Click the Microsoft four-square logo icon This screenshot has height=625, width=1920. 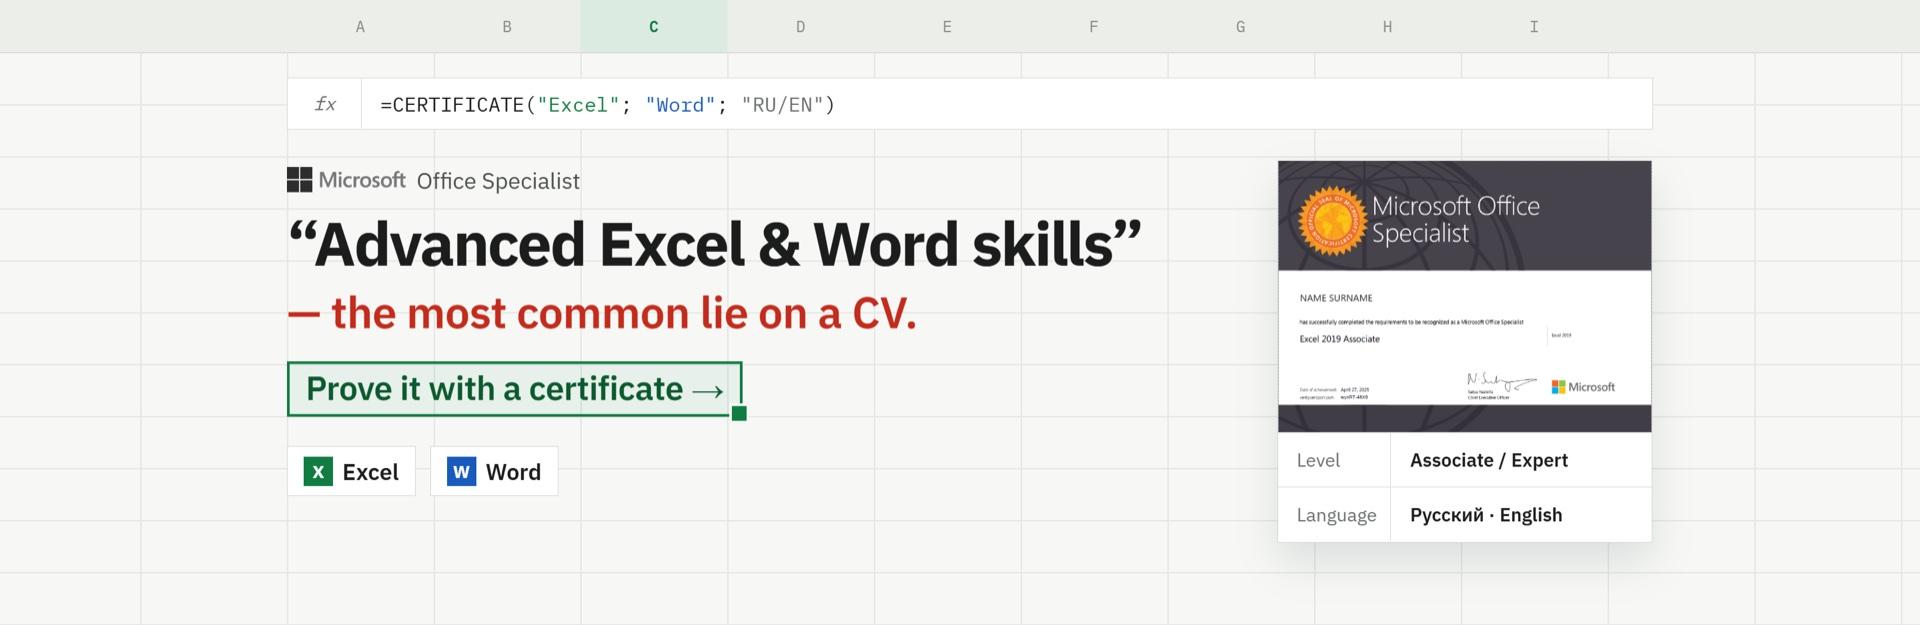point(299,180)
